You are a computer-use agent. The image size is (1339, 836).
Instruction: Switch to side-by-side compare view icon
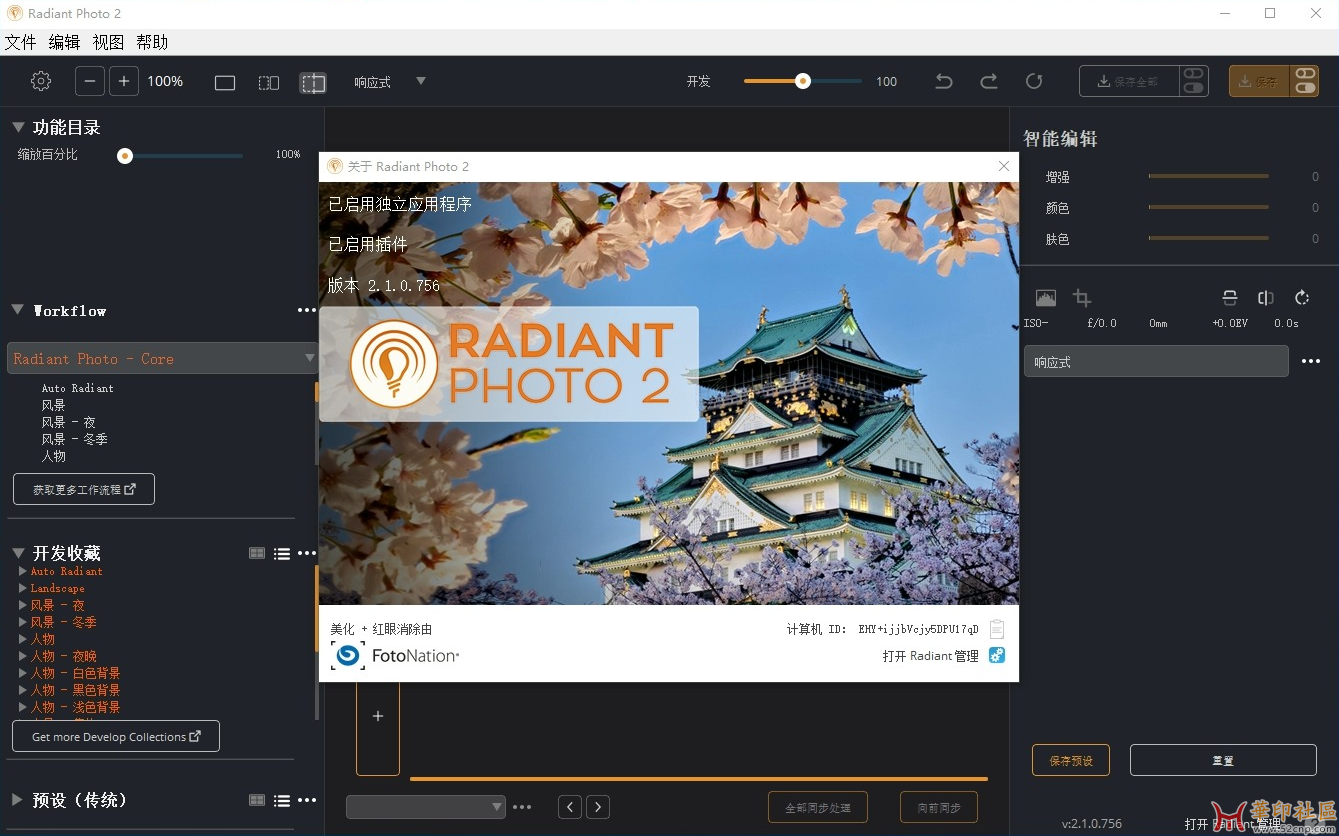pos(269,82)
